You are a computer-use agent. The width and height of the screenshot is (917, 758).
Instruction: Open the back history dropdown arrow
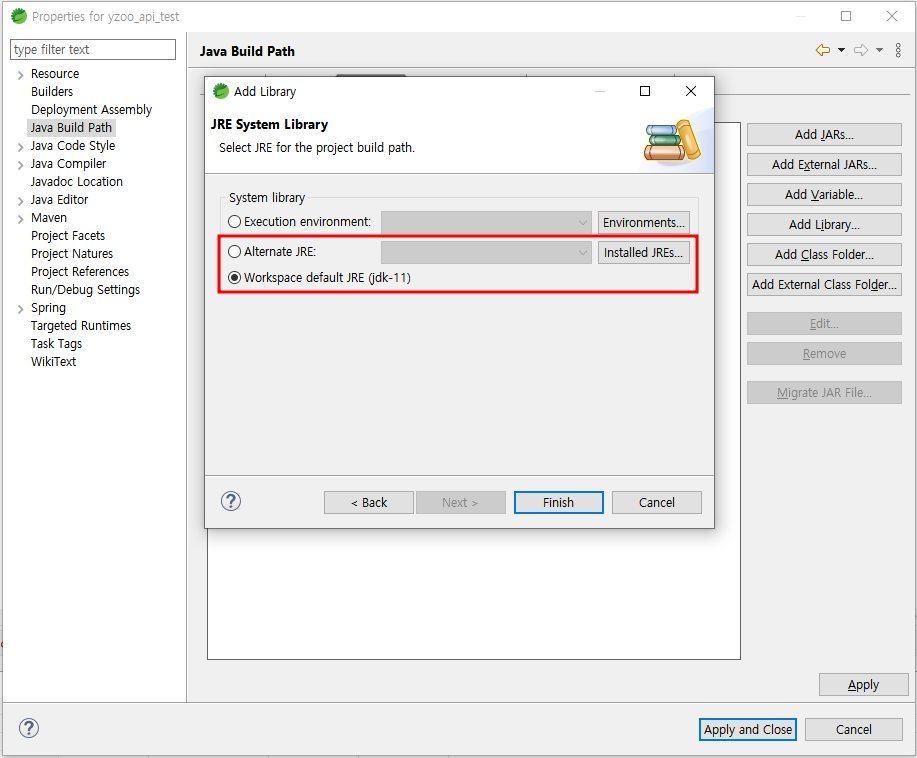(x=841, y=50)
